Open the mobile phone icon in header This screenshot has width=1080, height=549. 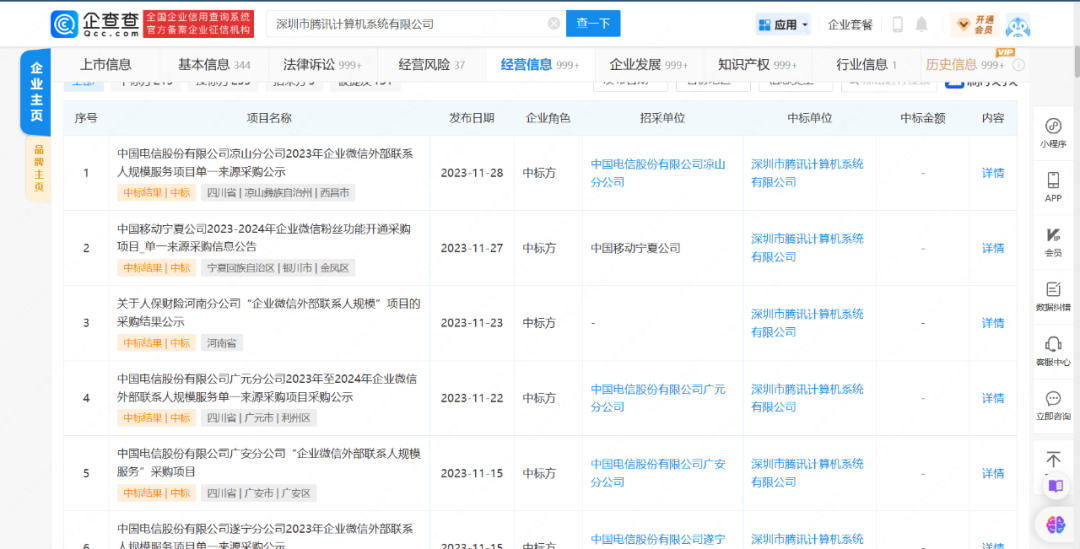coord(897,24)
